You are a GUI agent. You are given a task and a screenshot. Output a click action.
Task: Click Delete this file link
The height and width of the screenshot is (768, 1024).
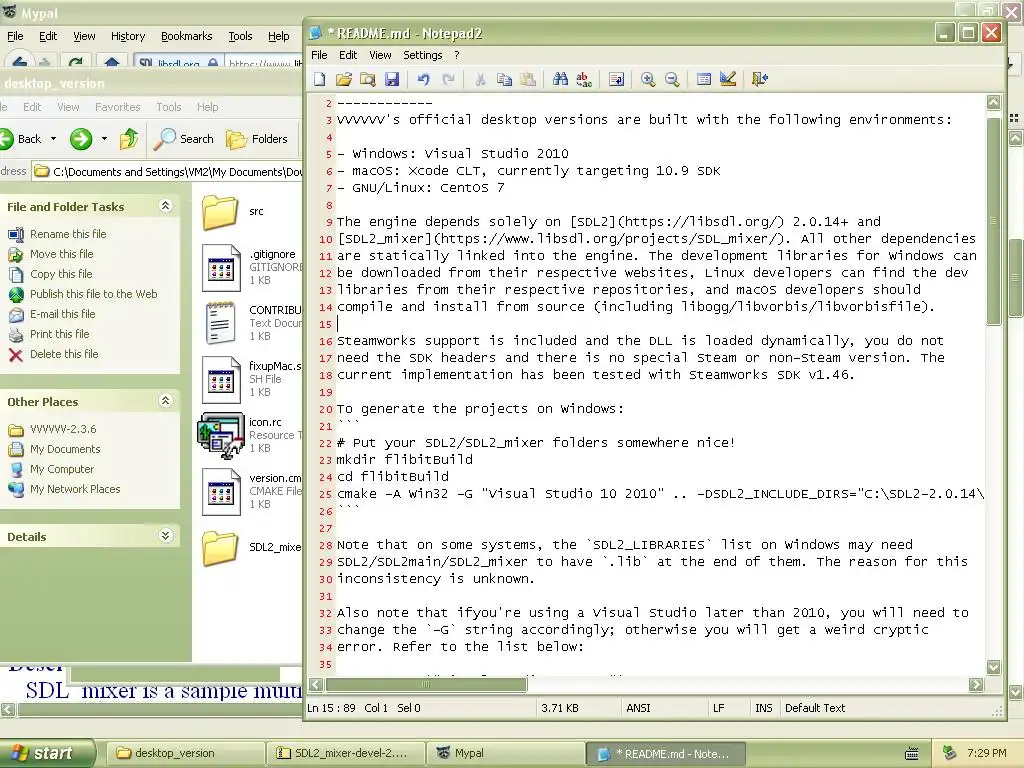(x=64, y=354)
